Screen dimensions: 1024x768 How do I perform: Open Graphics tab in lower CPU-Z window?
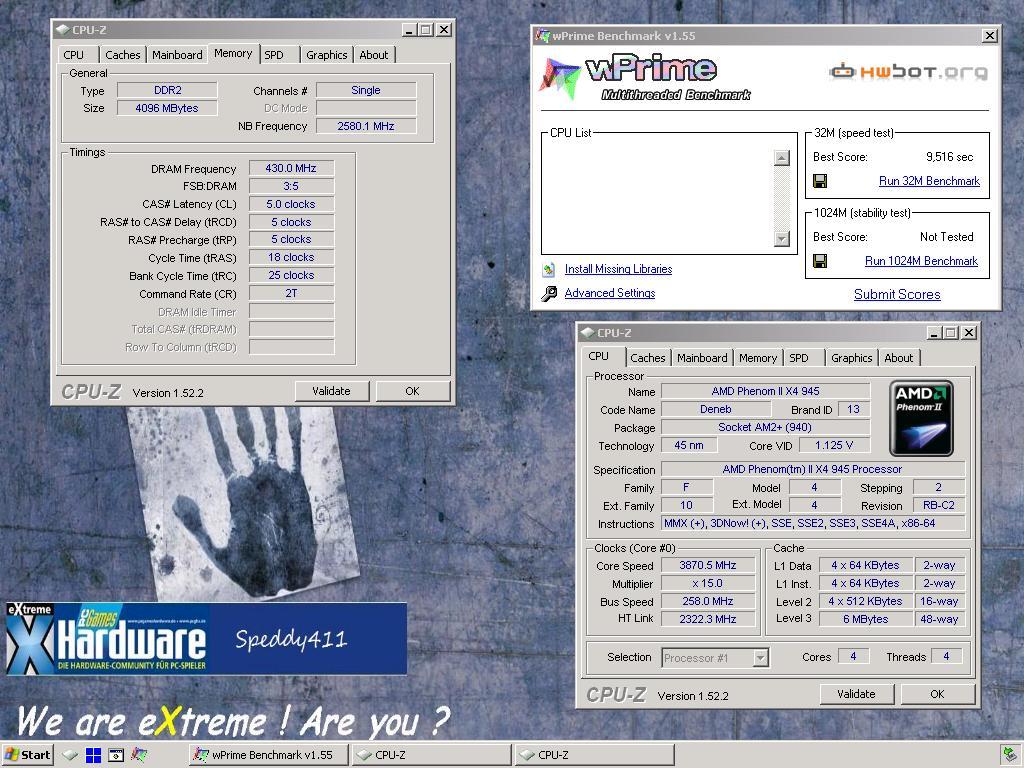pos(852,358)
